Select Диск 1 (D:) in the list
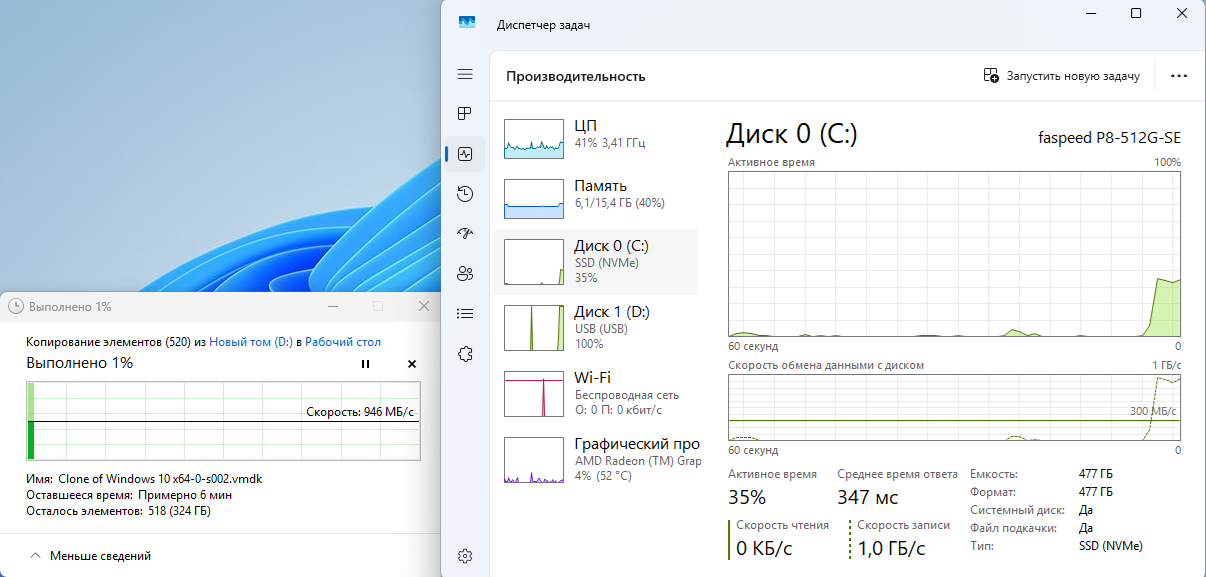1206x577 pixels. 597,327
